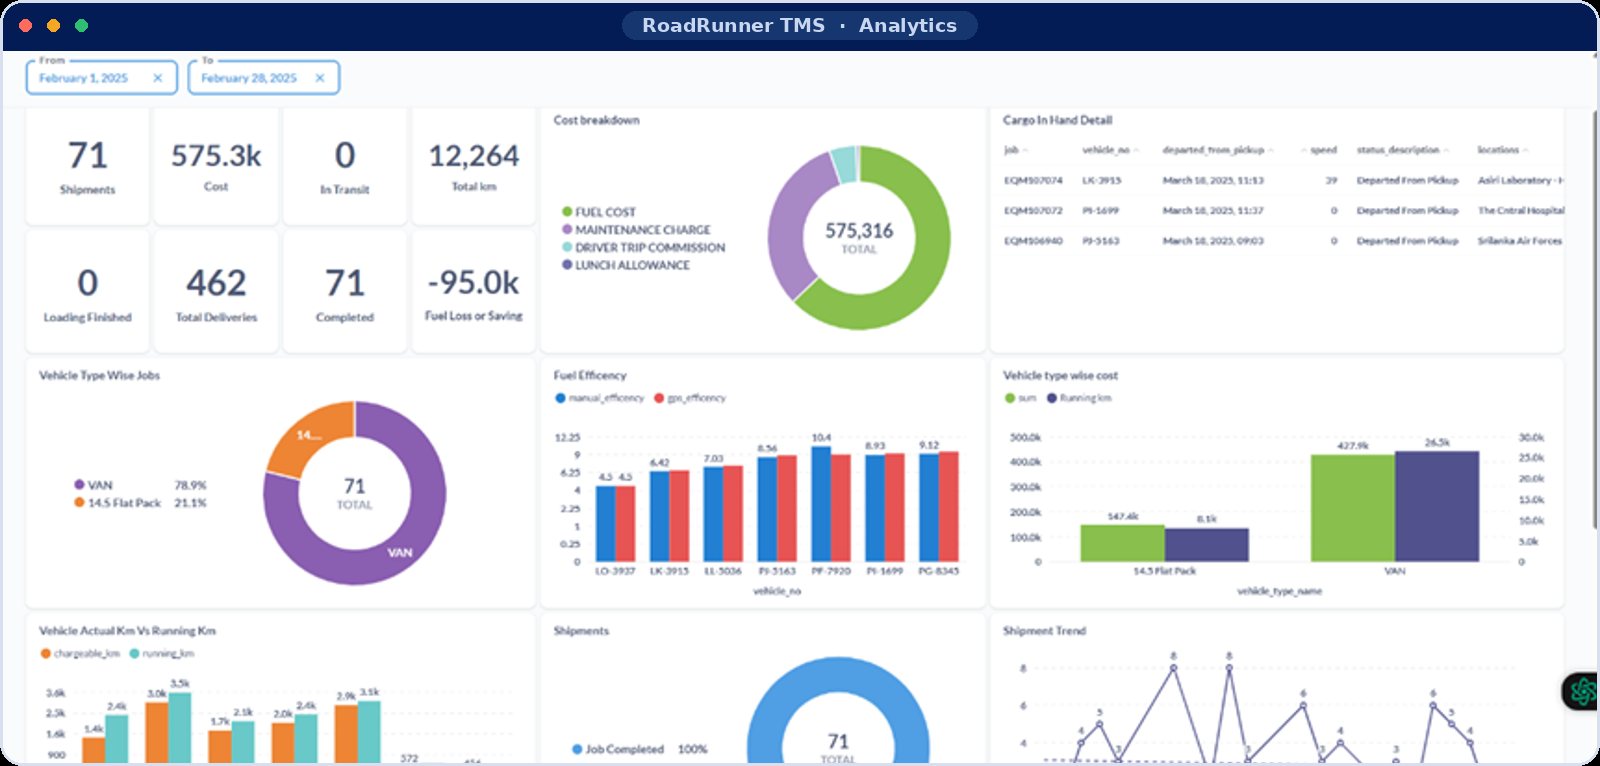Sort by the locations column arrow
The width and height of the screenshot is (1600, 766).
(x=1526, y=151)
